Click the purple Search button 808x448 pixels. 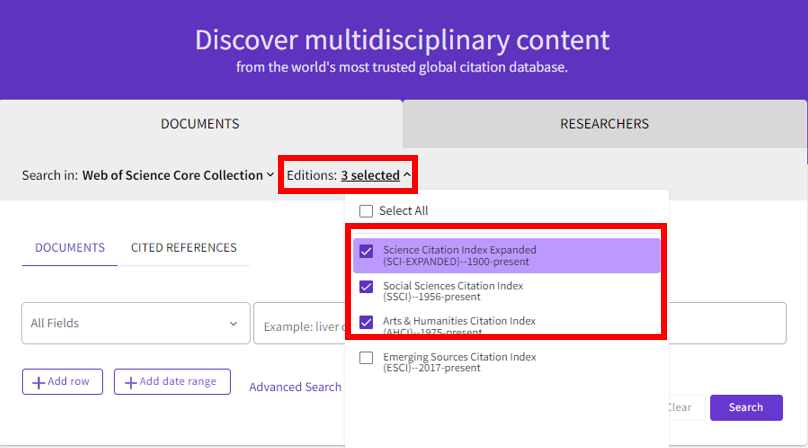click(x=746, y=407)
